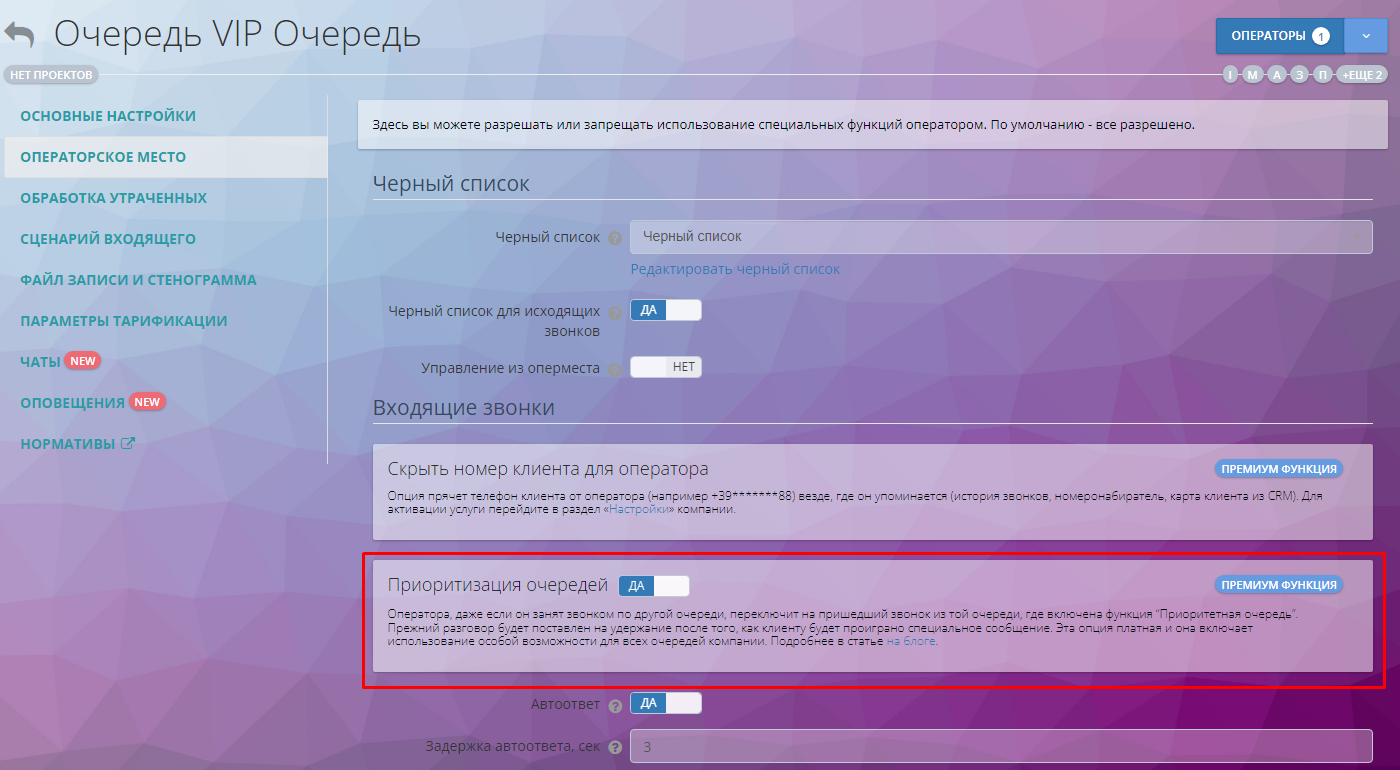Click the Очередь VIP Очередь page title
This screenshot has width=1400, height=770.
tap(237, 34)
